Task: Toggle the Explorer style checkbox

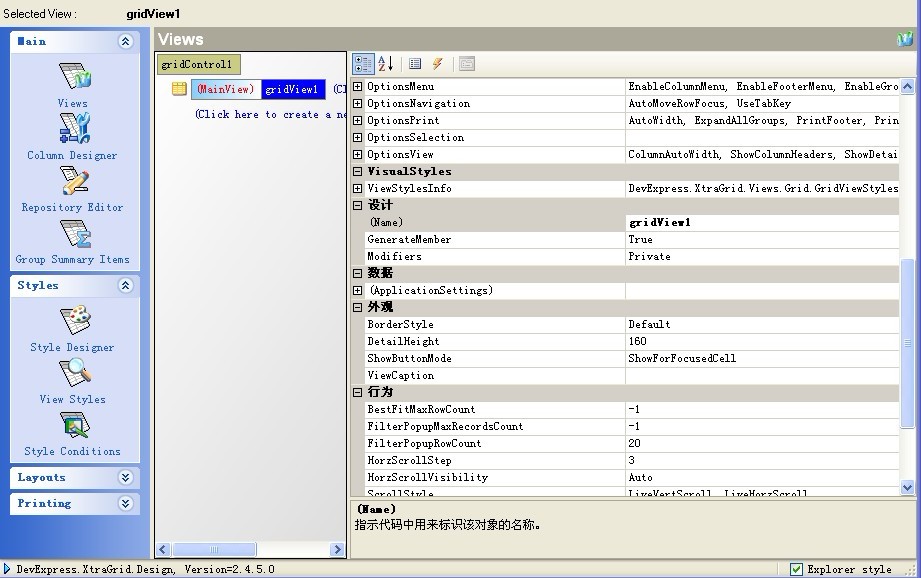Action: (x=796, y=569)
